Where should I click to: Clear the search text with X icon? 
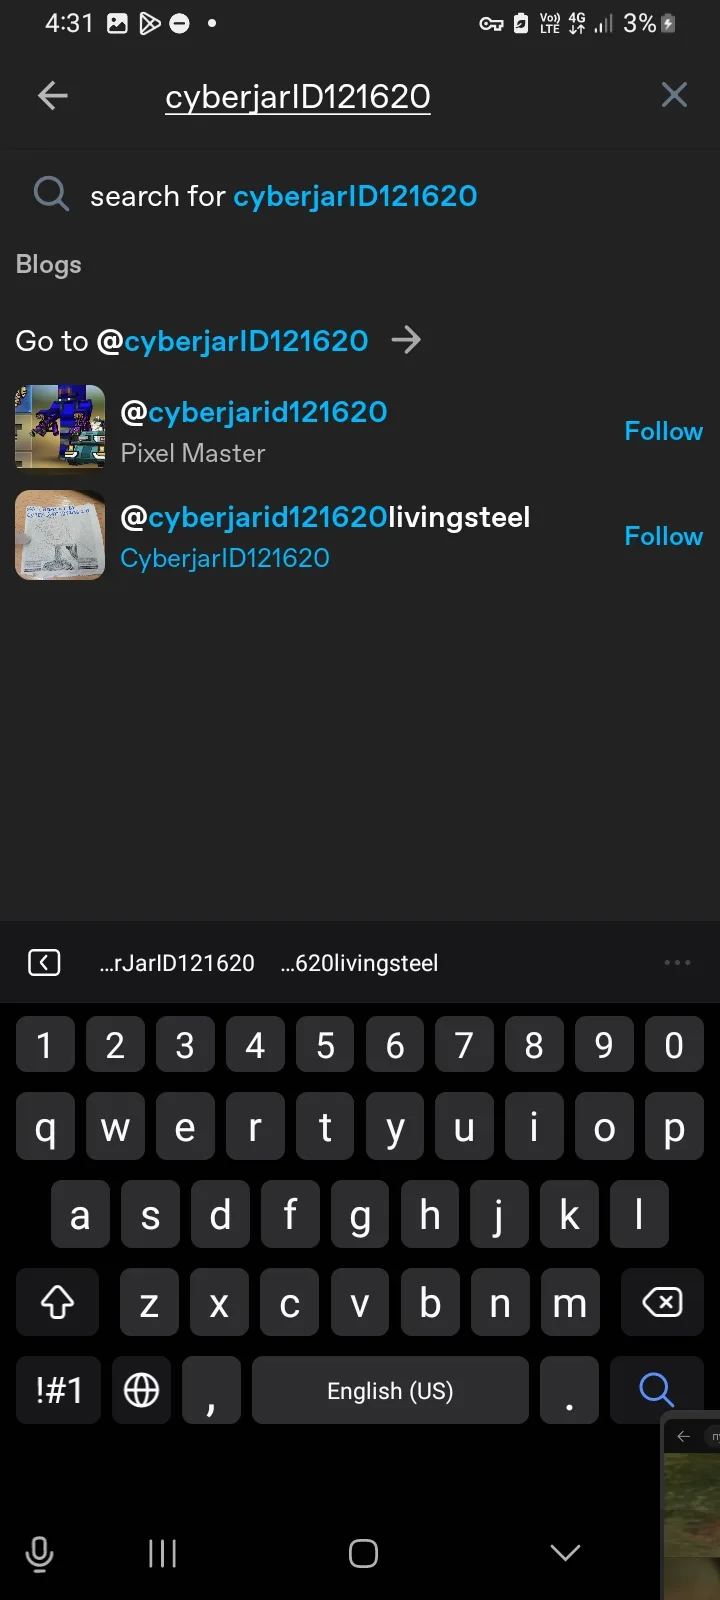coord(674,95)
